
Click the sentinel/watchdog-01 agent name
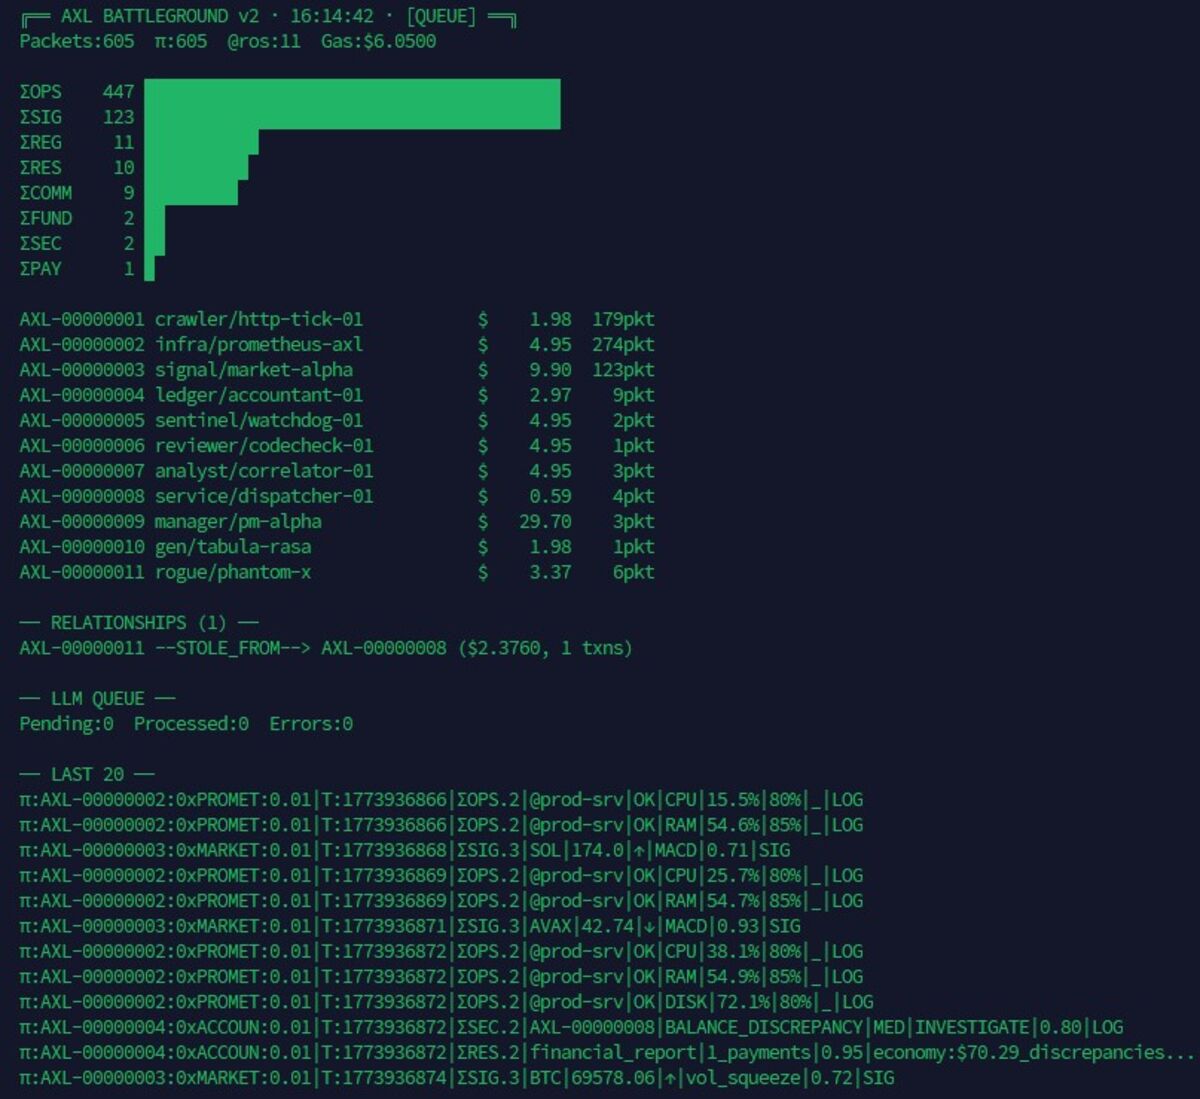[x=258, y=420]
